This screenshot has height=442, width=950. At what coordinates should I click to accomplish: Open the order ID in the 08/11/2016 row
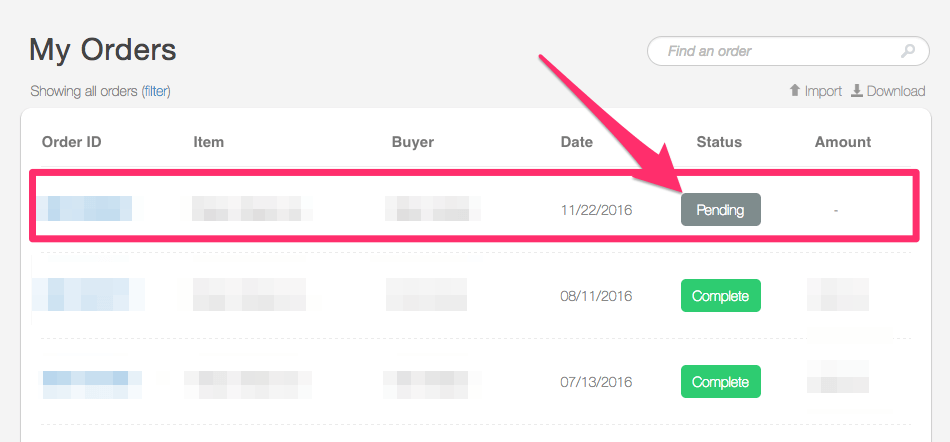point(90,296)
